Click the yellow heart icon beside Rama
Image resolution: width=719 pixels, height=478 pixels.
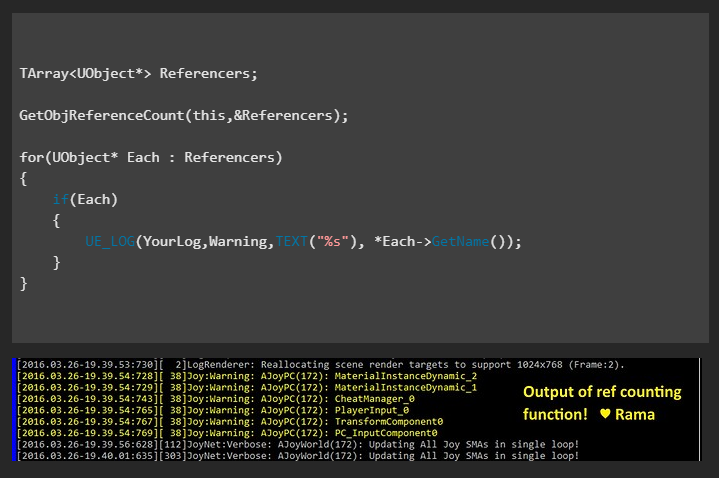pyautogui.click(x=605, y=414)
